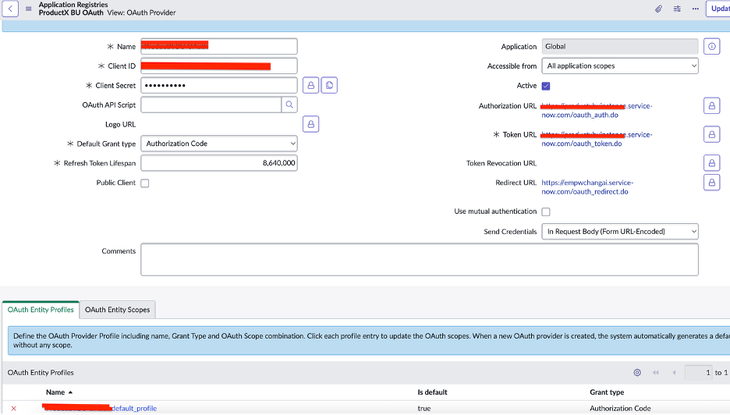
Task: Unlock the Logo URL lock icon
Action: pyautogui.click(x=311, y=124)
